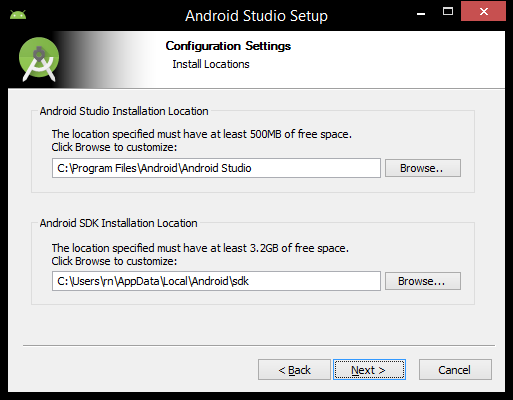The image size is (513, 400).
Task: Click the 'Install Locations' subtitle
Action: (x=211, y=64)
